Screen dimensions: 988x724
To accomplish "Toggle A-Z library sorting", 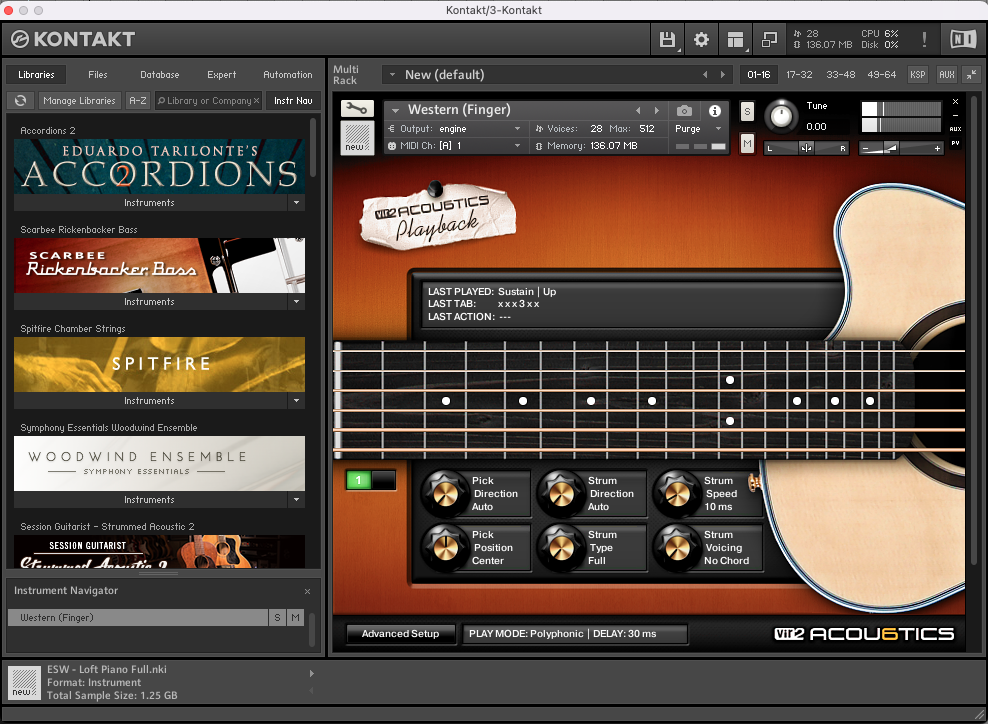I will coord(138,101).
